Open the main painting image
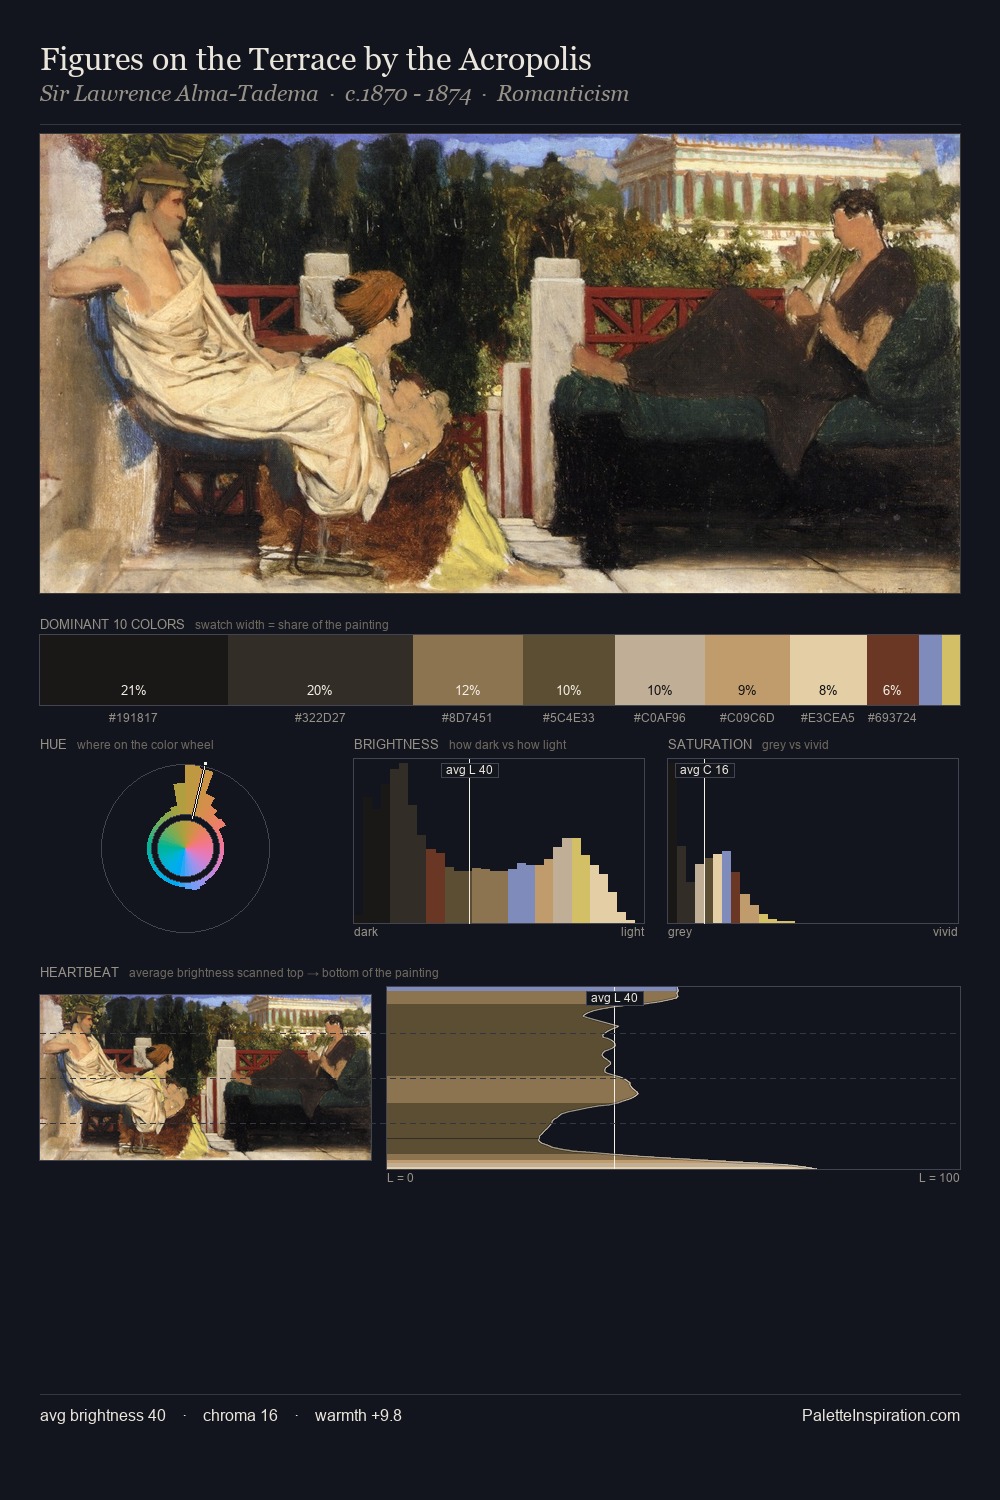 (x=500, y=364)
